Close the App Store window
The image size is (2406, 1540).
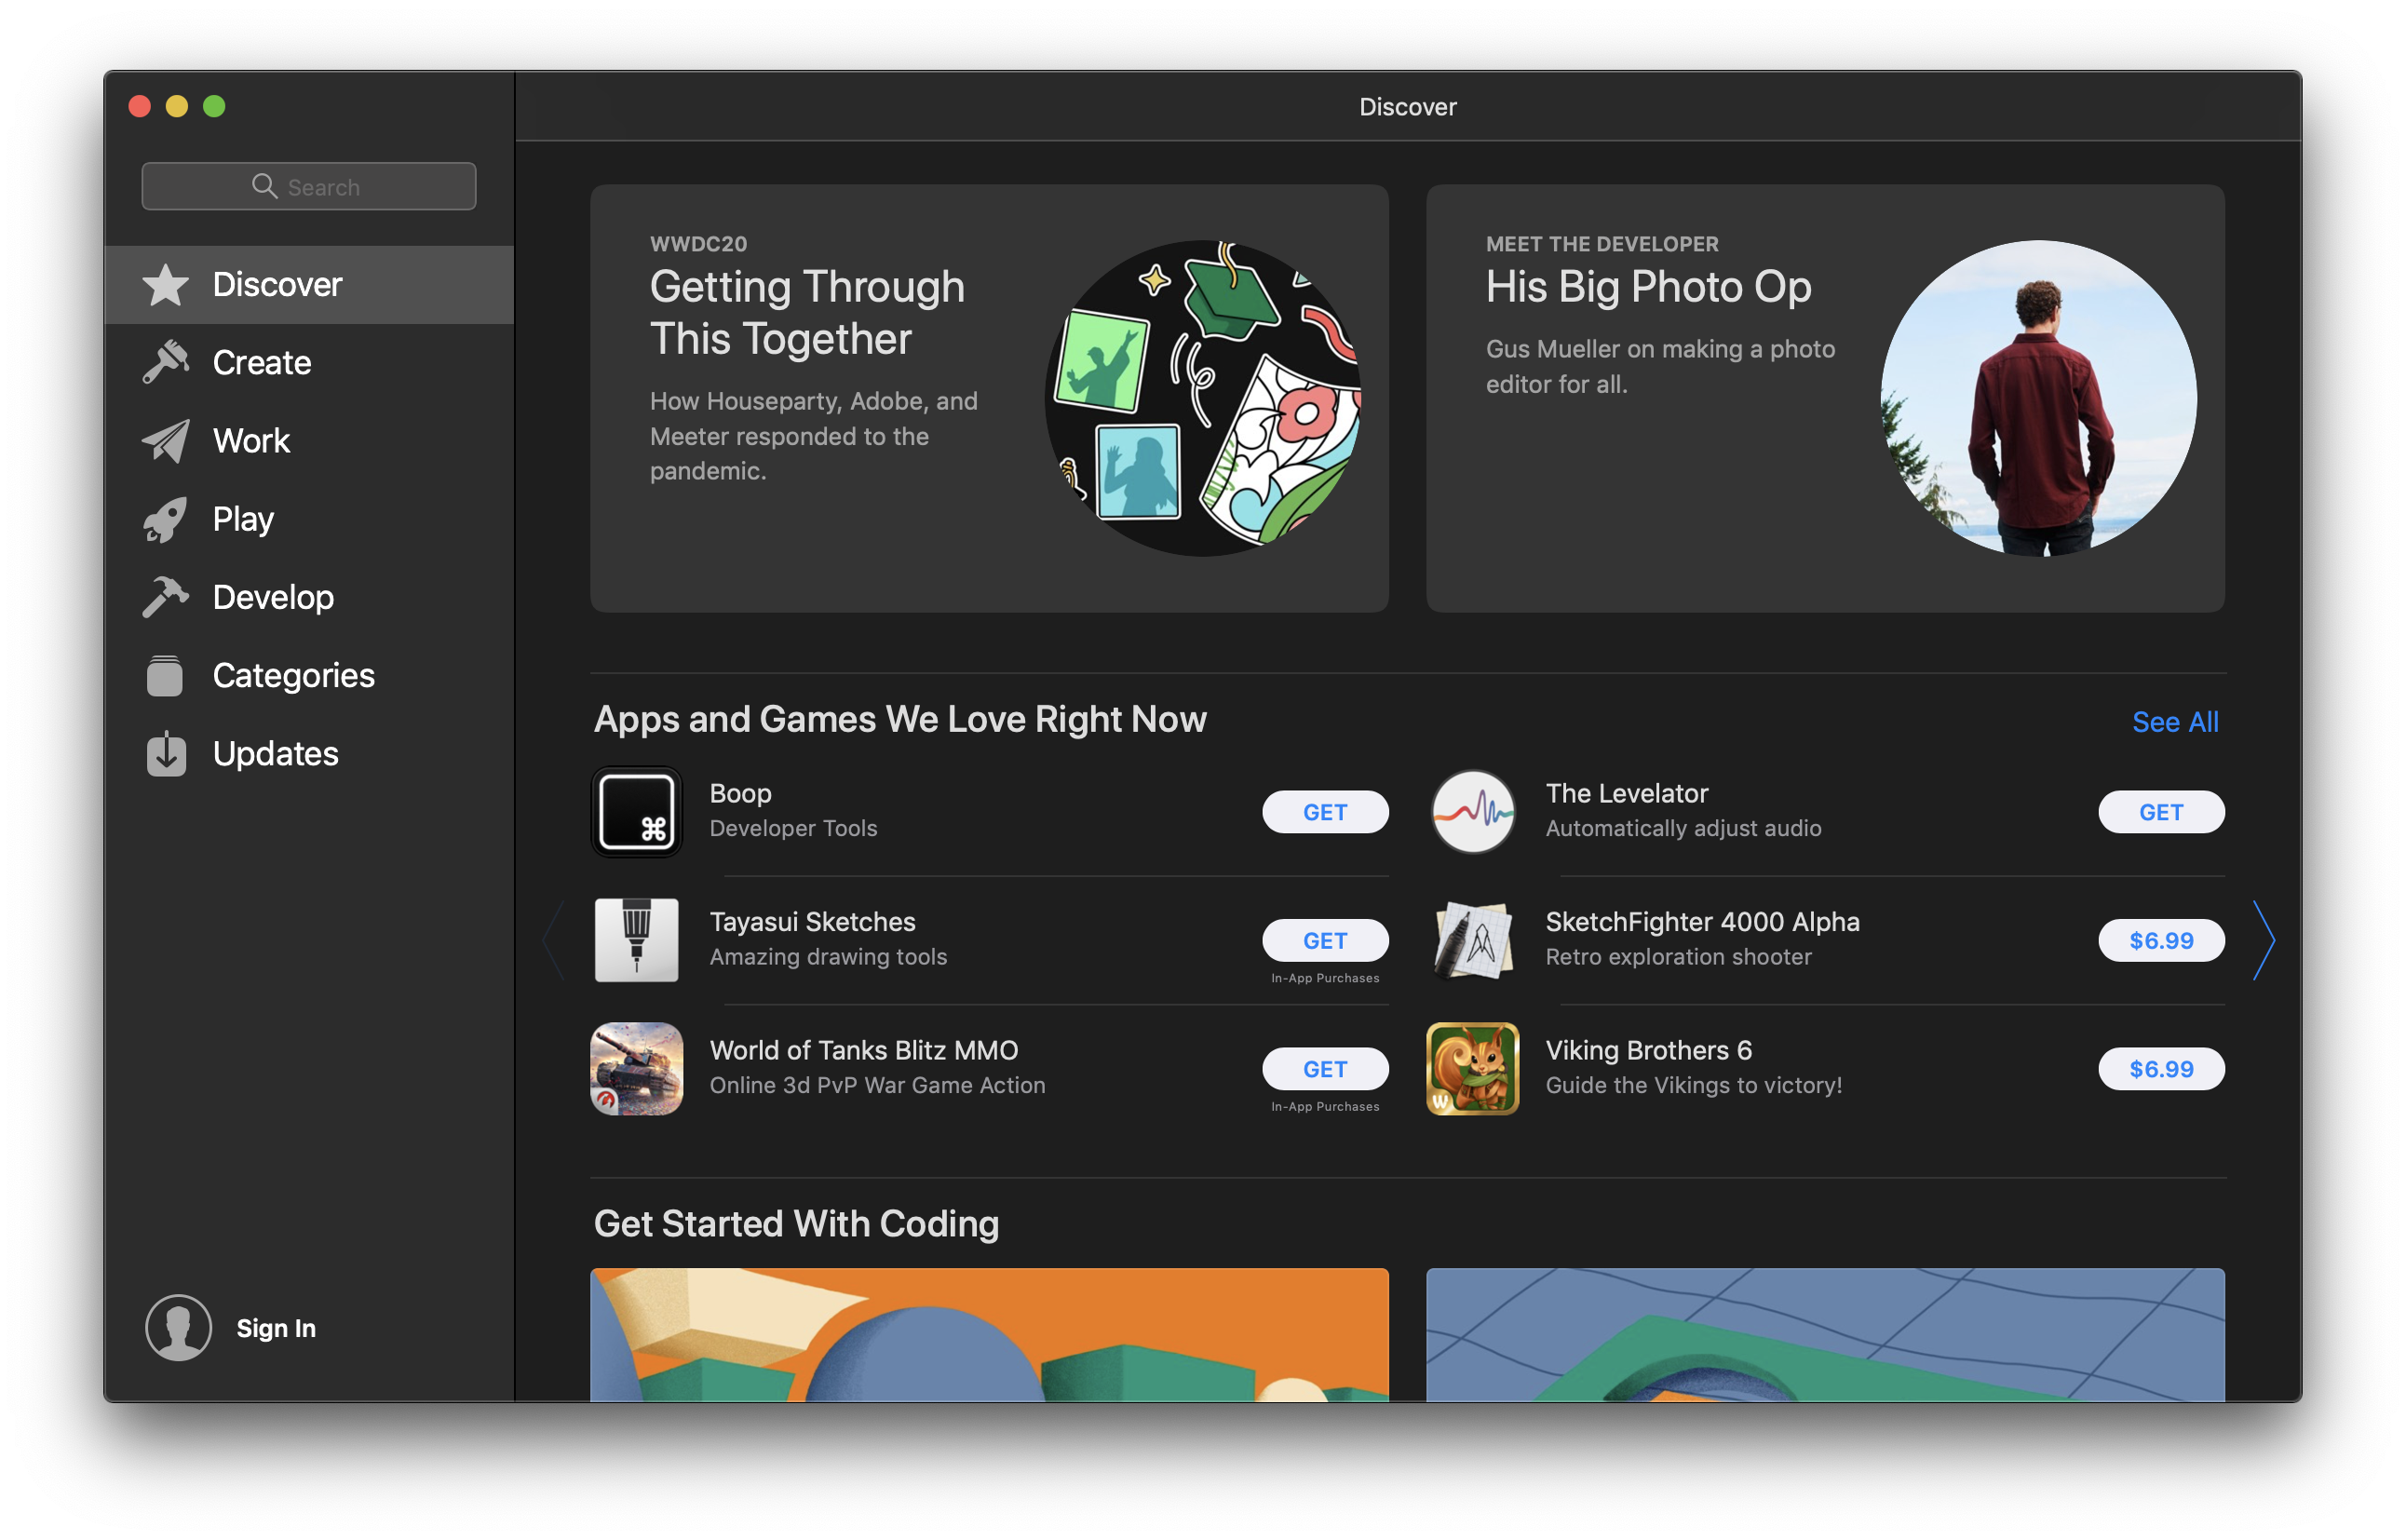coord(140,106)
